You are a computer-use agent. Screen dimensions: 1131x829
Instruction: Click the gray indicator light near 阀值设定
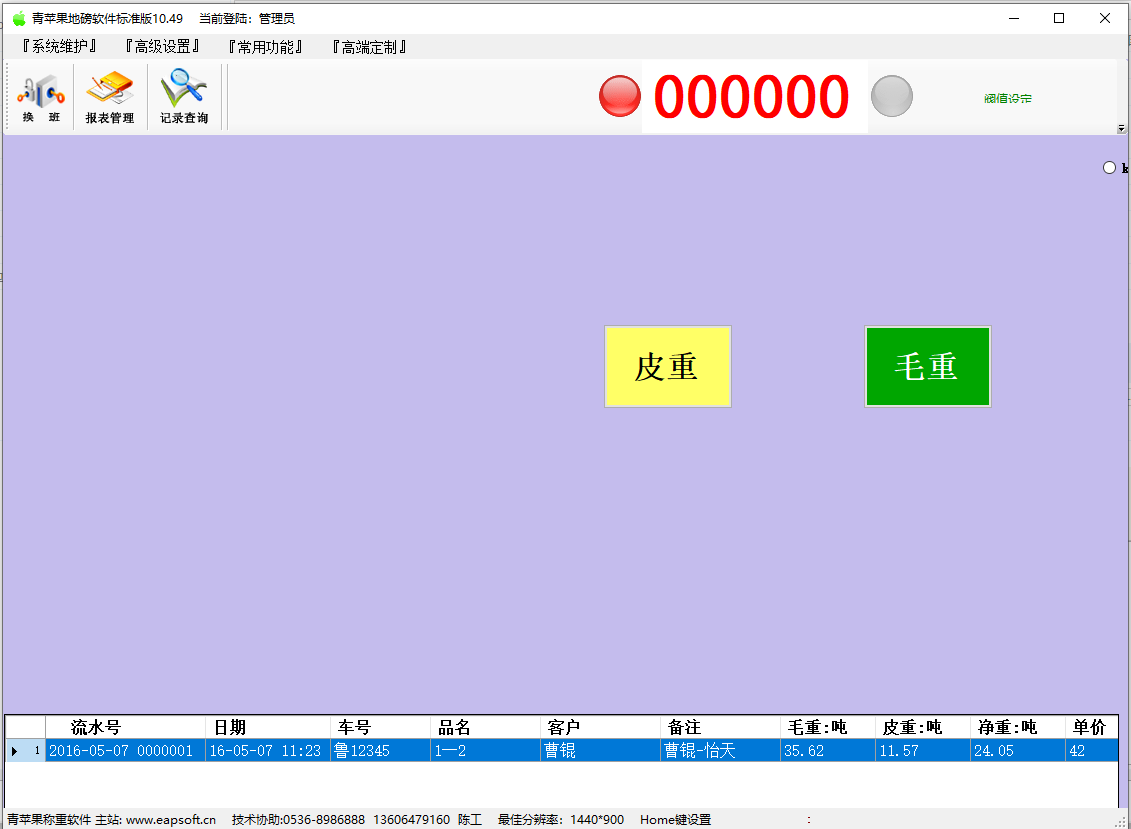tap(891, 95)
